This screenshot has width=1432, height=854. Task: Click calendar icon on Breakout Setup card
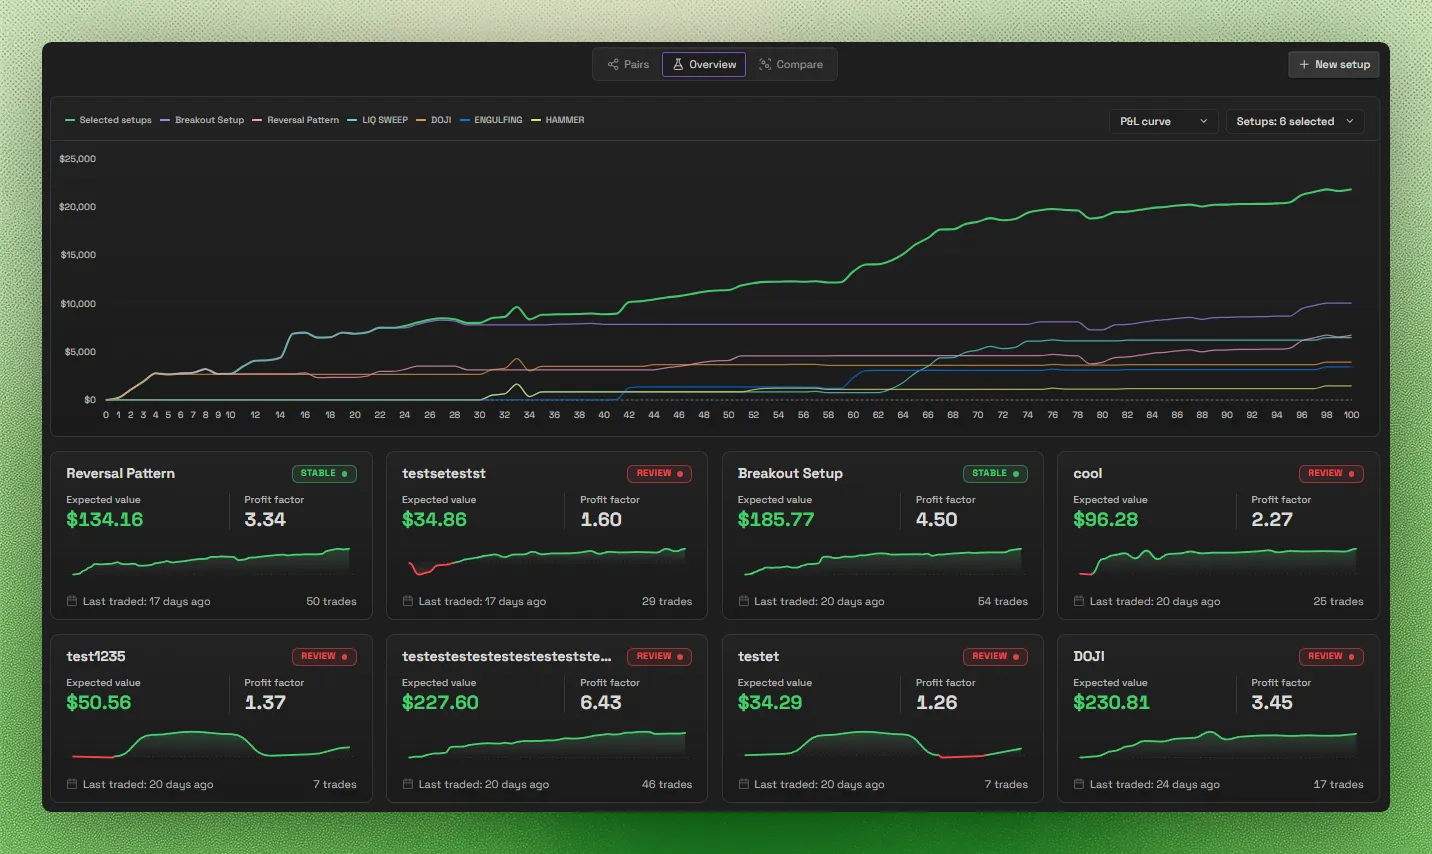pos(743,601)
